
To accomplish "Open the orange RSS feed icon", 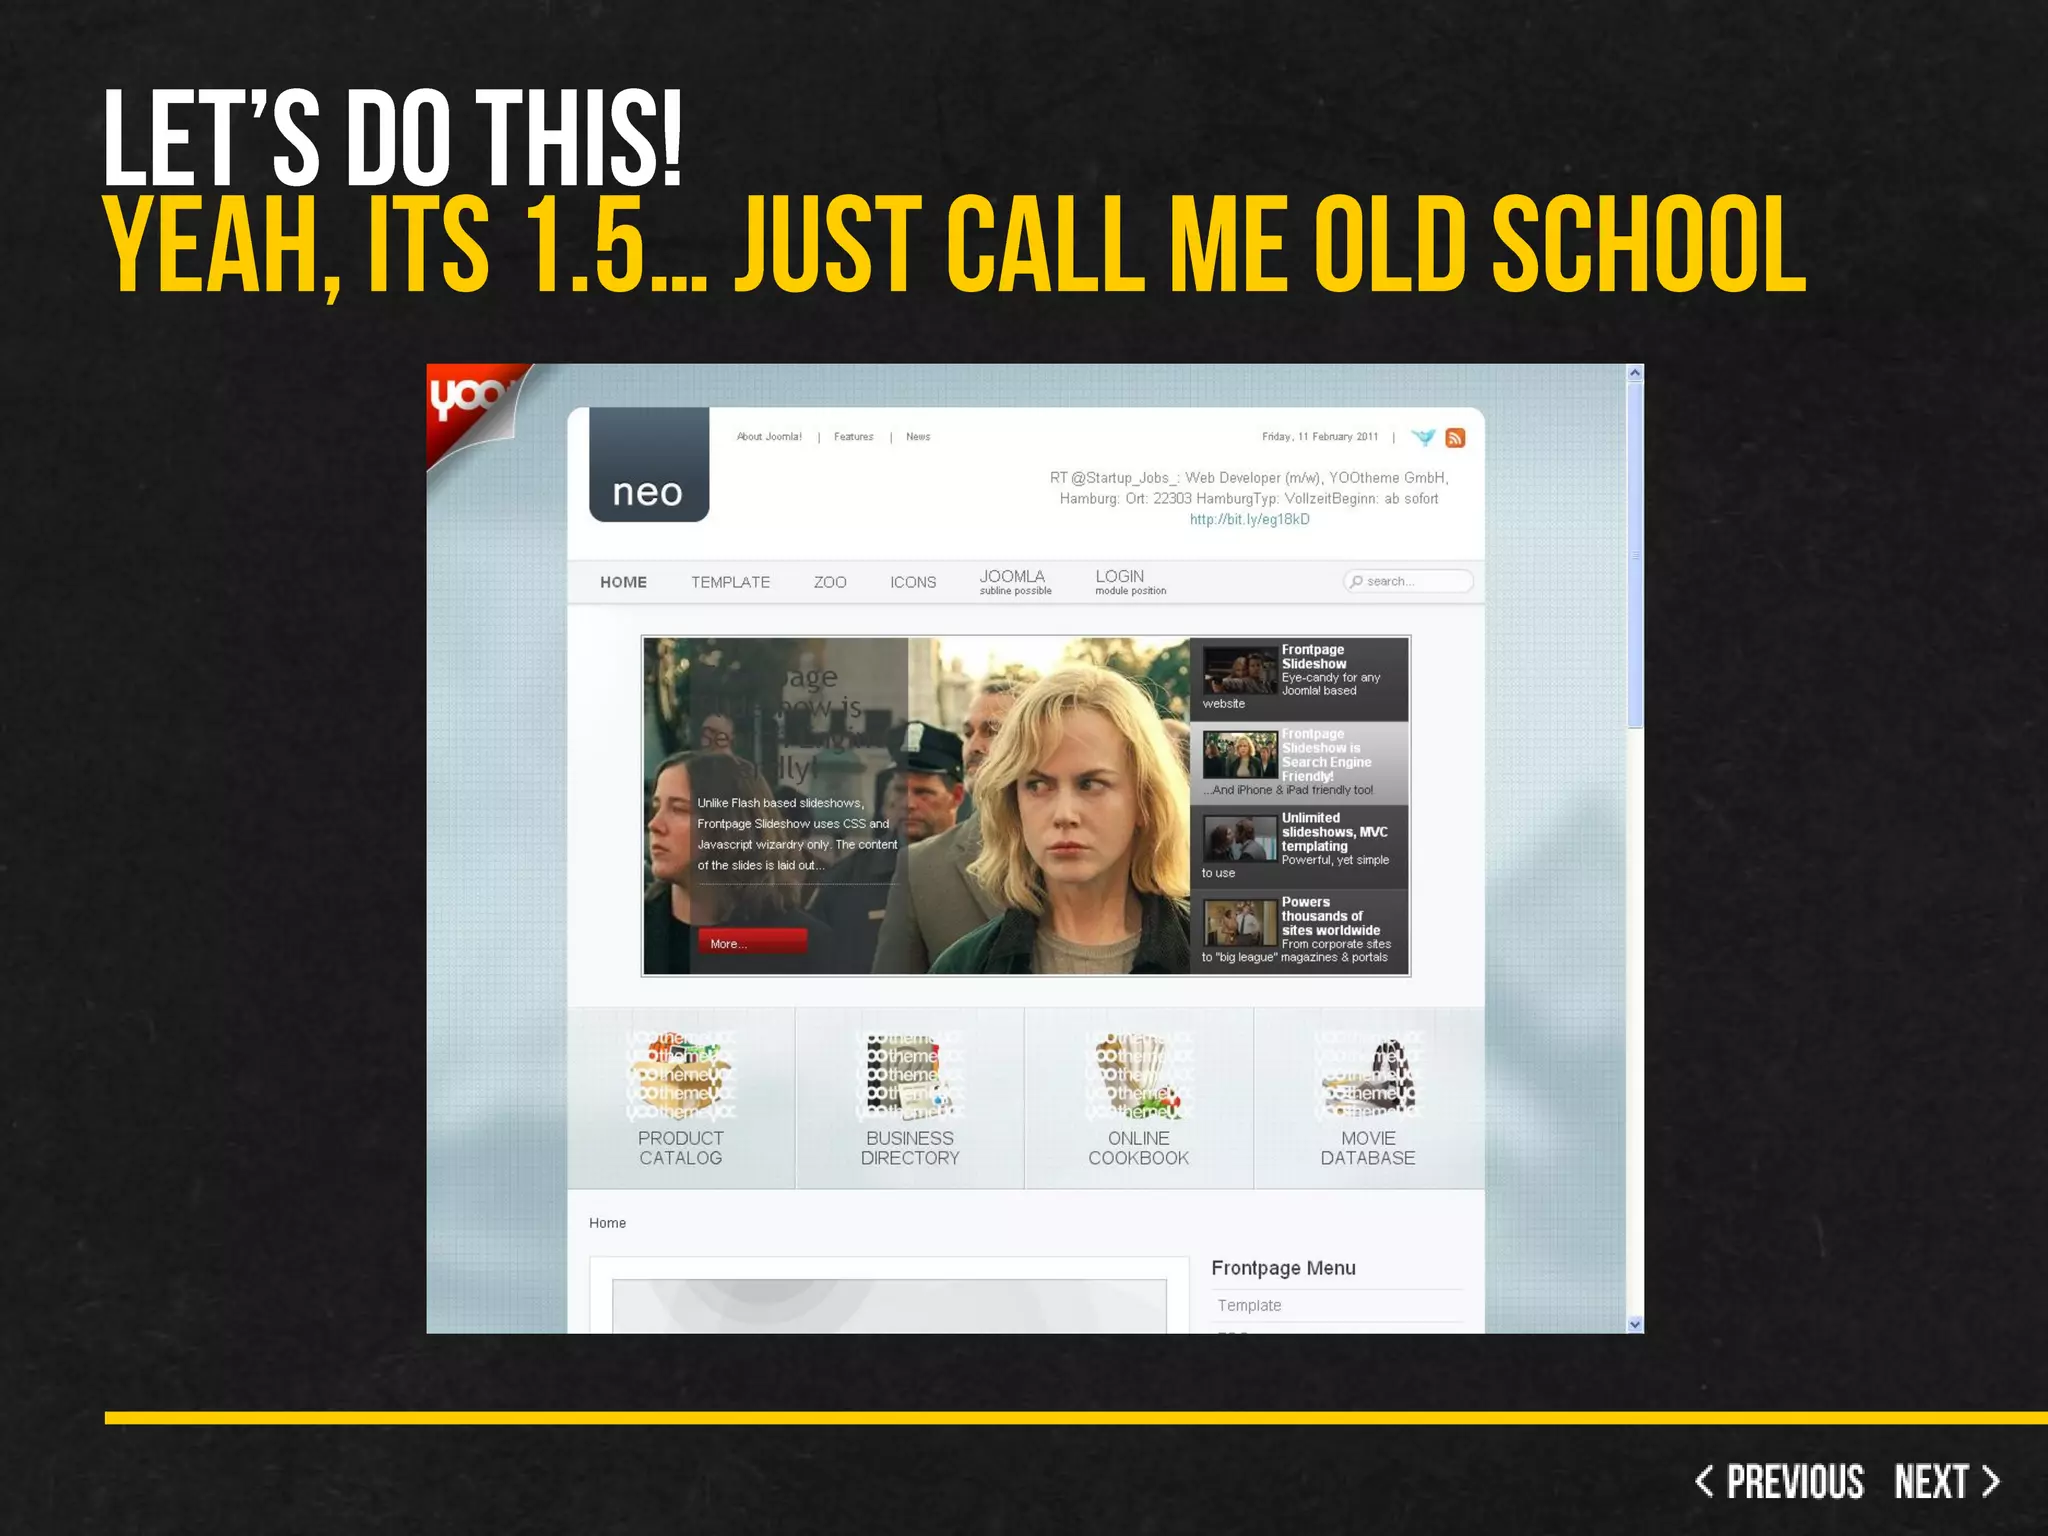I will click(1456, 438).
